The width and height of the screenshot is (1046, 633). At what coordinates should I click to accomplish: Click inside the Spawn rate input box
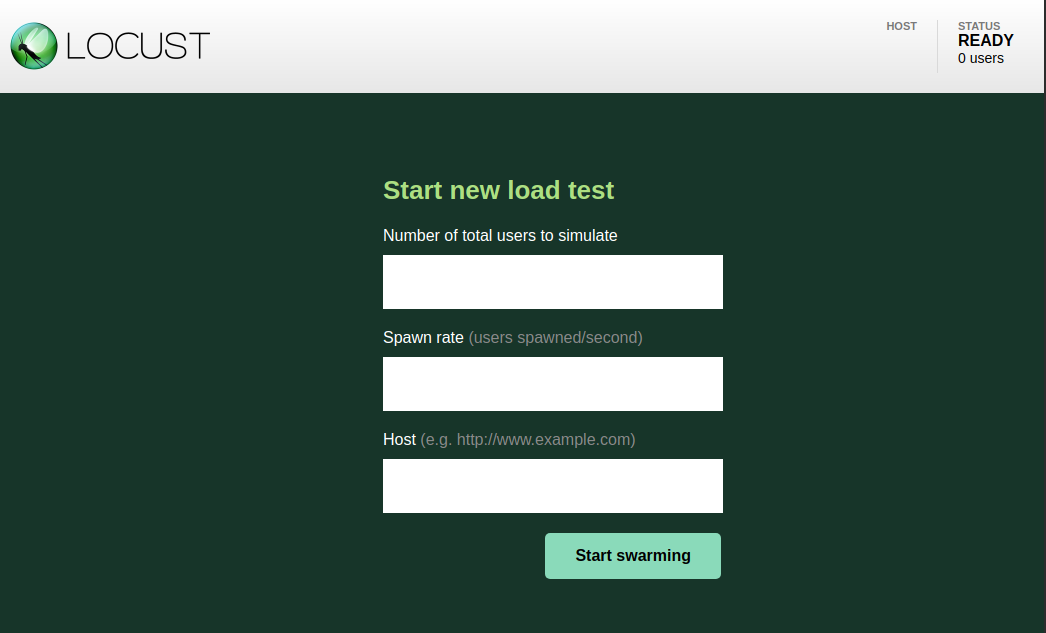(552, 383)
